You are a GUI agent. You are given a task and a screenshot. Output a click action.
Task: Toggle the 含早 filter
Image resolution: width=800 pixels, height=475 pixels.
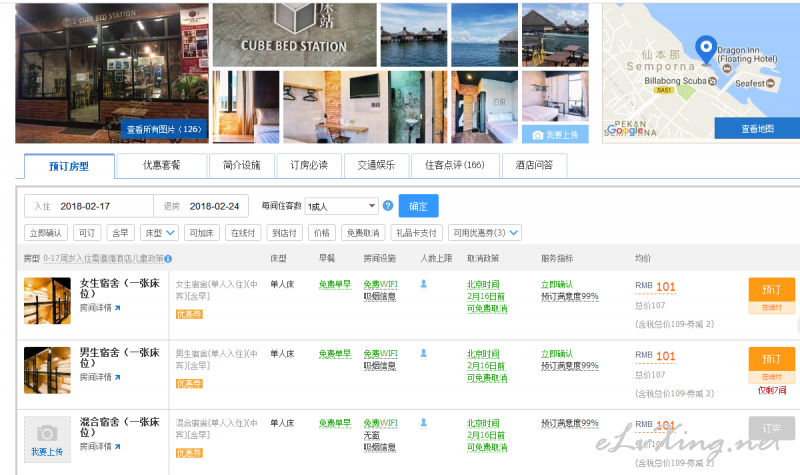[120, 233]
